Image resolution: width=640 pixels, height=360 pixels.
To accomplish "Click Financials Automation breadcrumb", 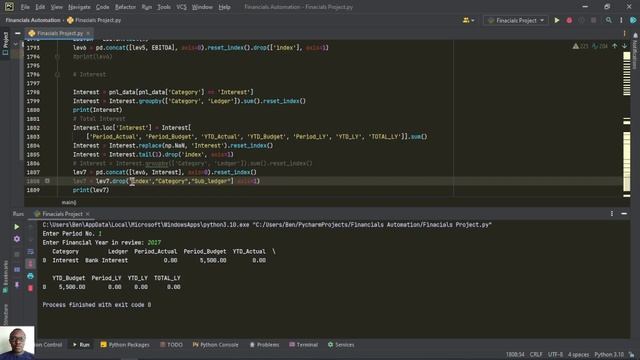I will point(33,20).
